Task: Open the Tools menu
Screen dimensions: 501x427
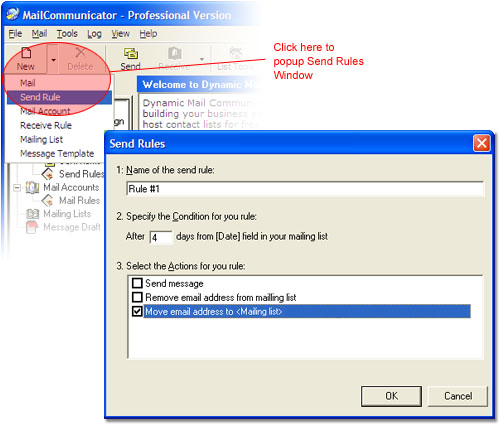Action: click(67, 34)
